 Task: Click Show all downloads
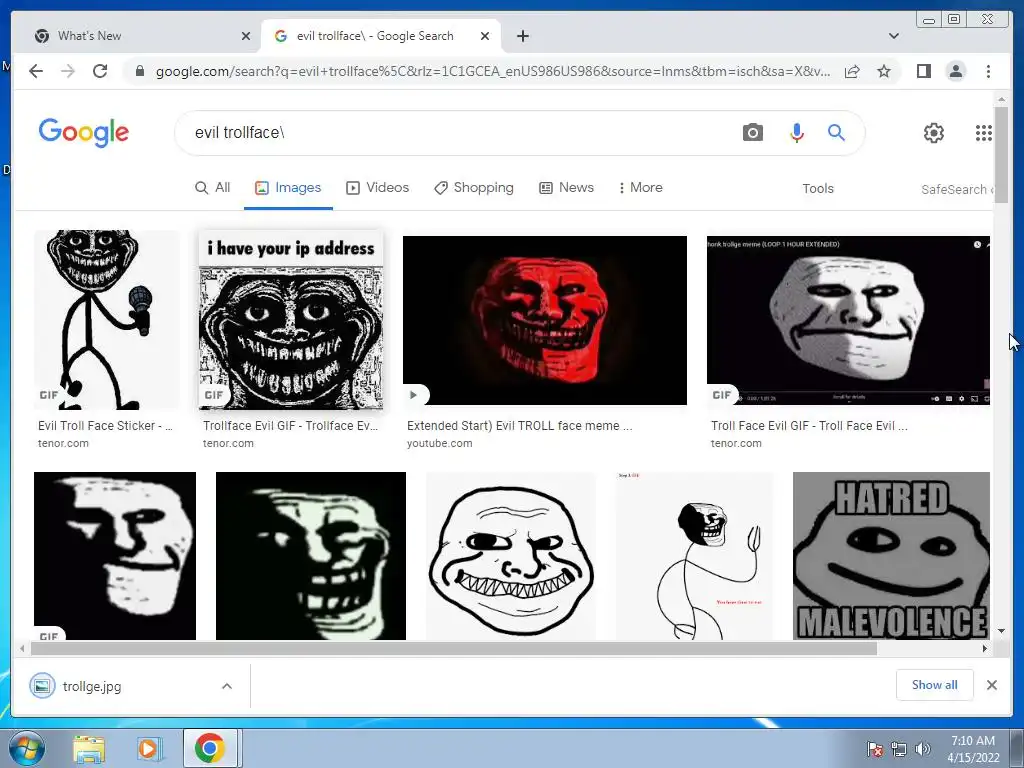[935, 684]
